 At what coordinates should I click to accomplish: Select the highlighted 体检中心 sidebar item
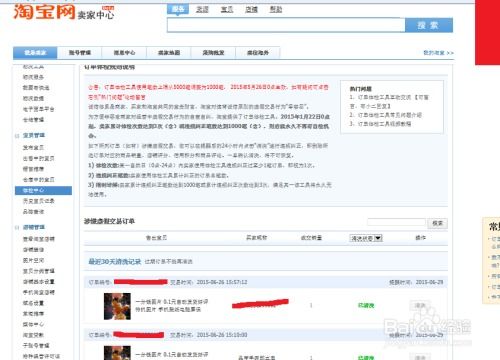43,190
